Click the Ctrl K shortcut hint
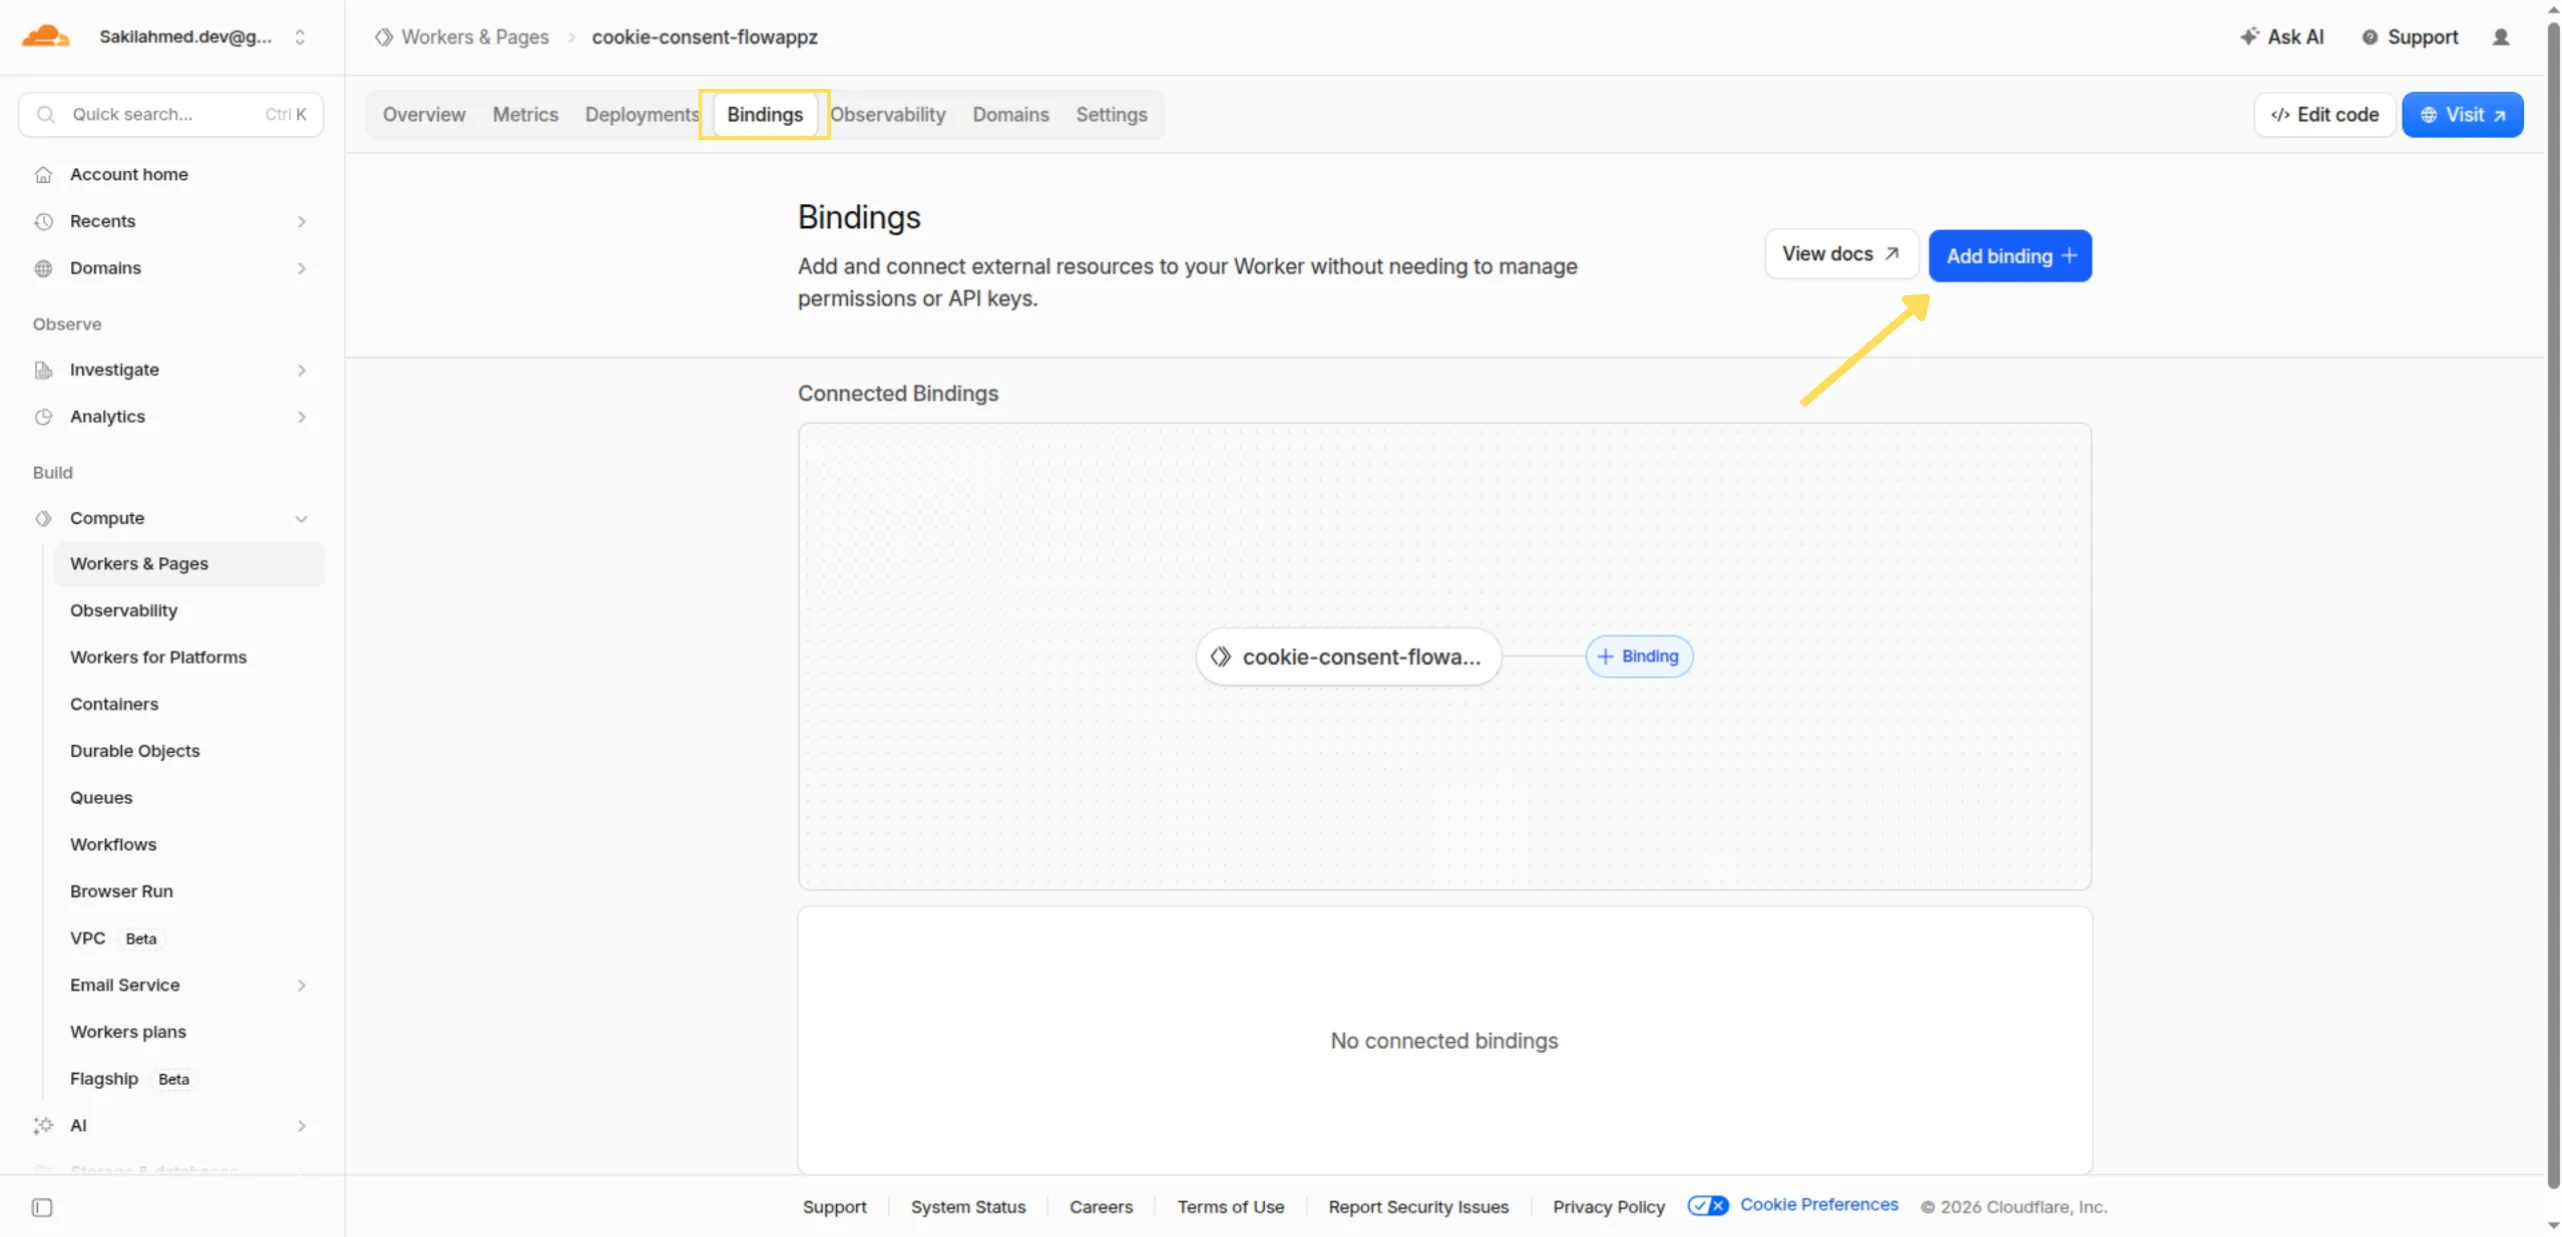 pyautogui.click(x=286, y=114)
